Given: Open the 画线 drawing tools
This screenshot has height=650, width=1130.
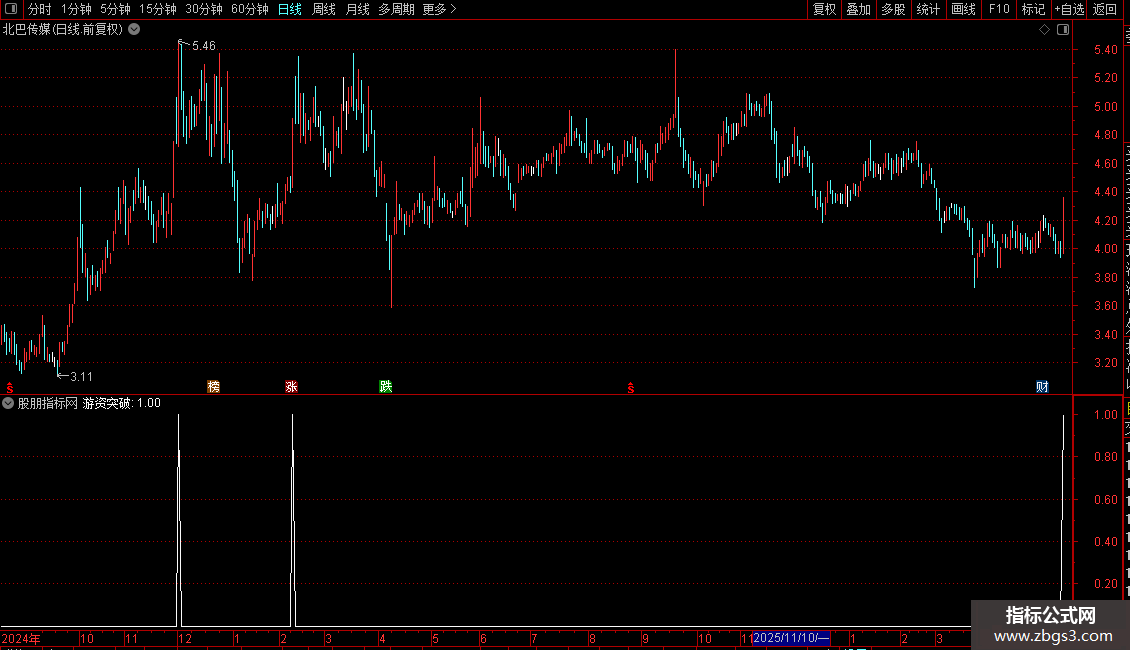Looking at the screenshot, I should pos(964,9).
